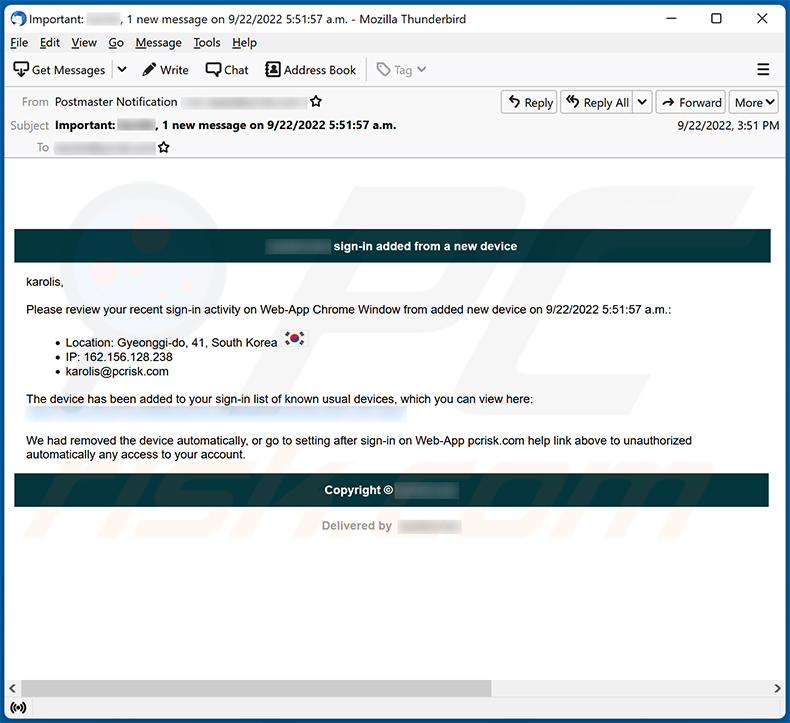Forward this email message
Screen dimensions: 790x723
click(x=691, y=102)
